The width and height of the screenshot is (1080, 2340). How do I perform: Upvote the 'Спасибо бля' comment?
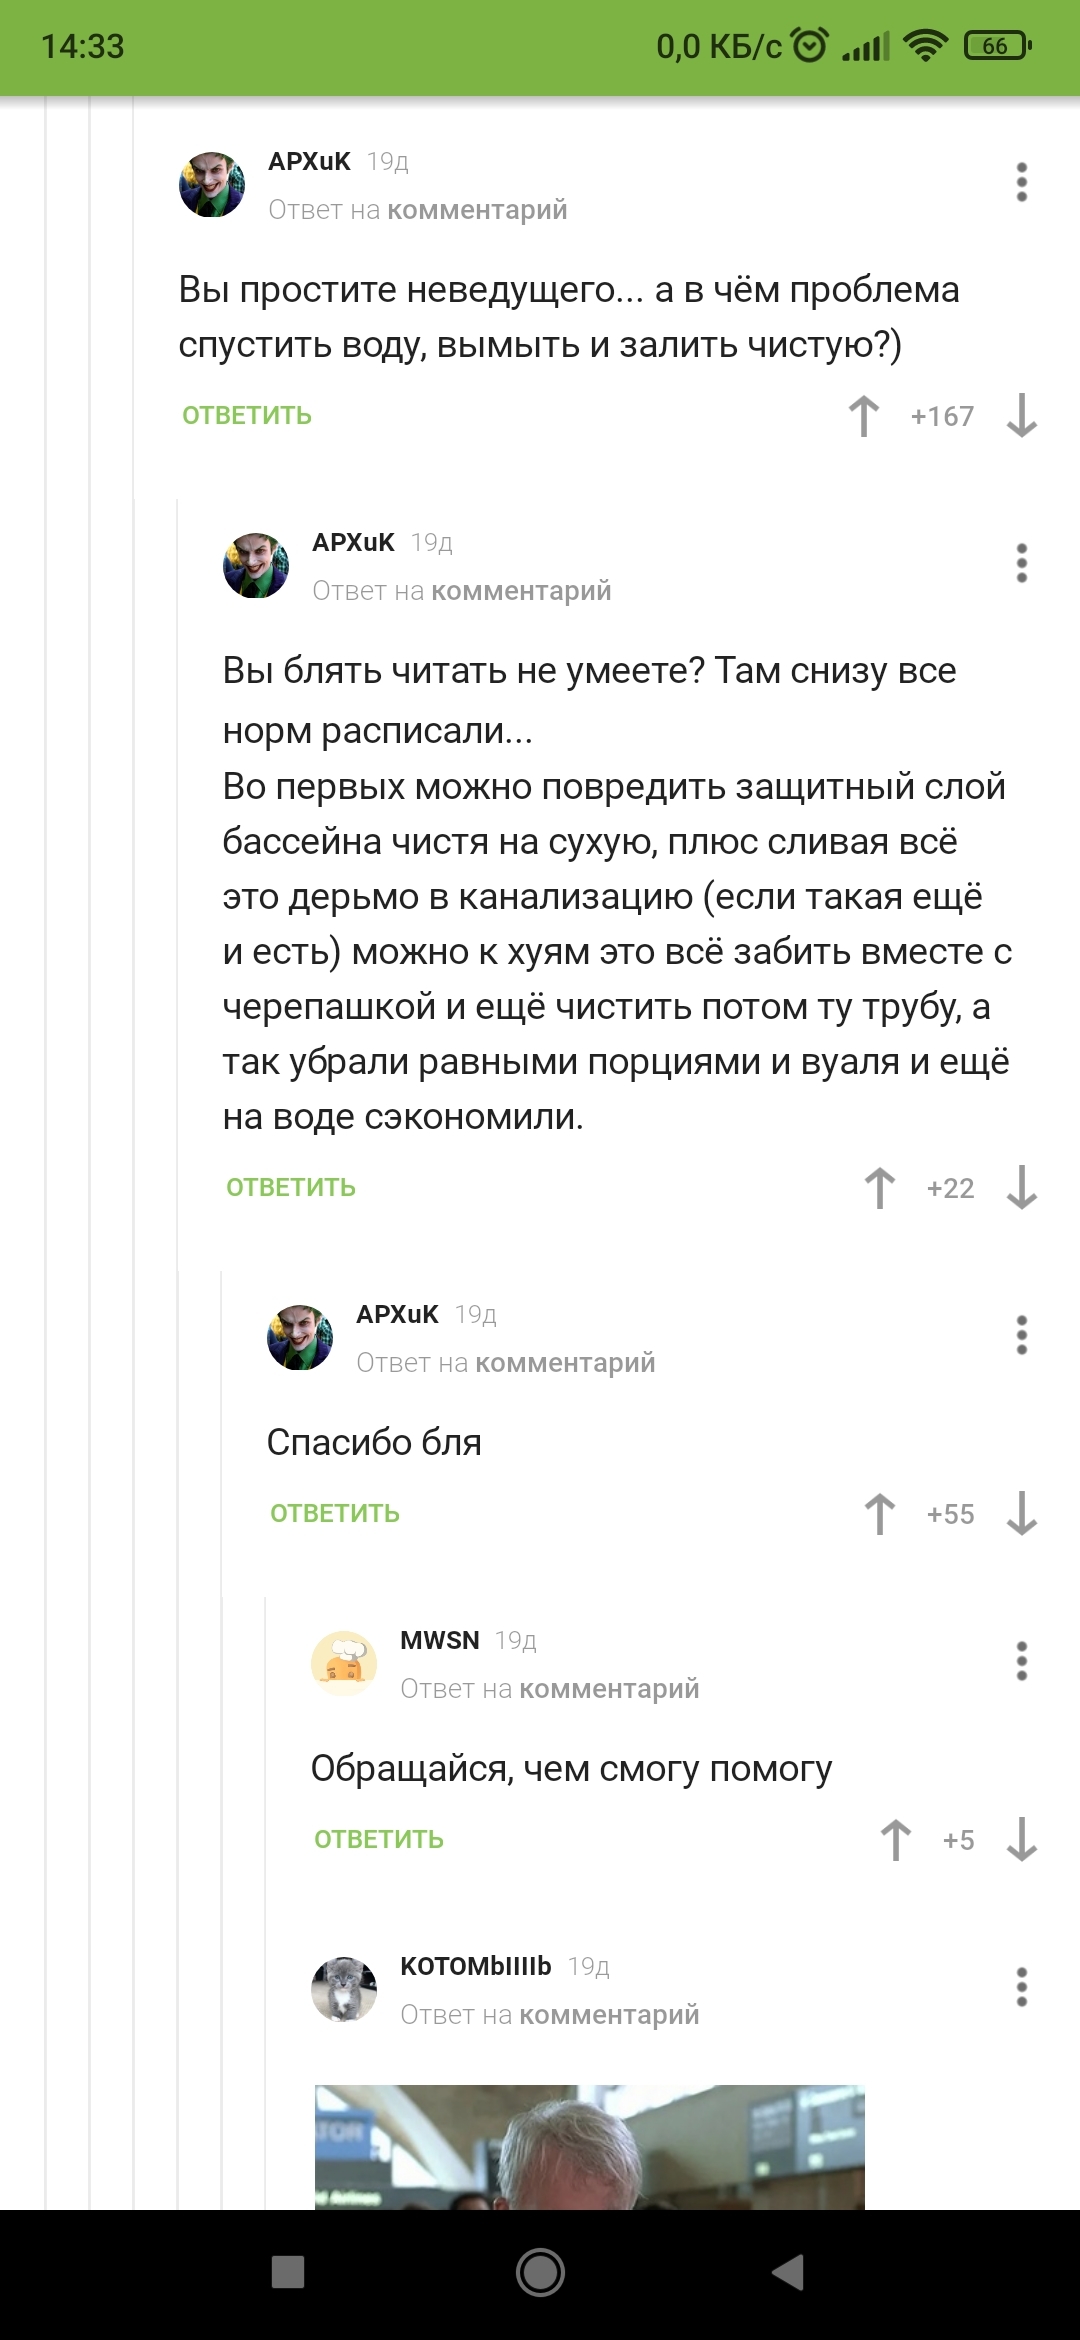(x=880, y=1514)
